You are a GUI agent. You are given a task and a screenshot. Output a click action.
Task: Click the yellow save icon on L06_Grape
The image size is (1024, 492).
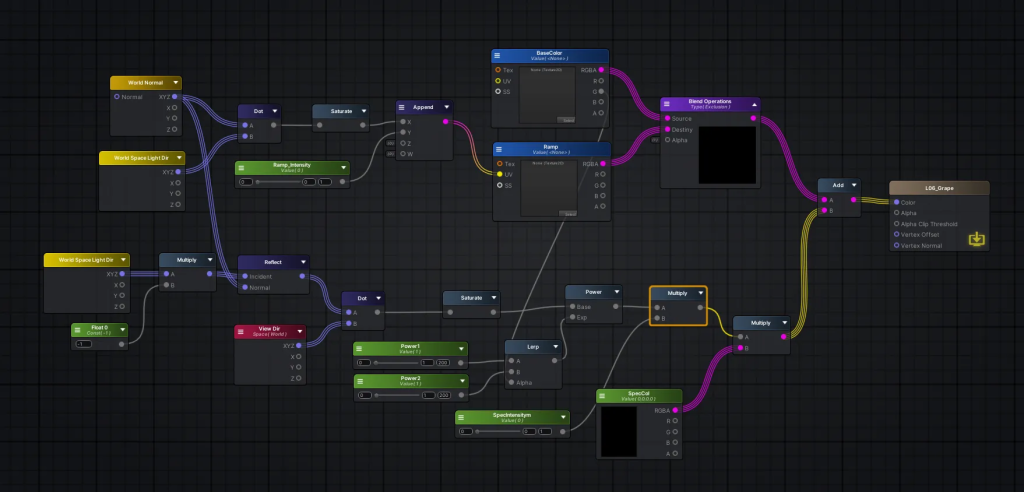tap(977, 240)
